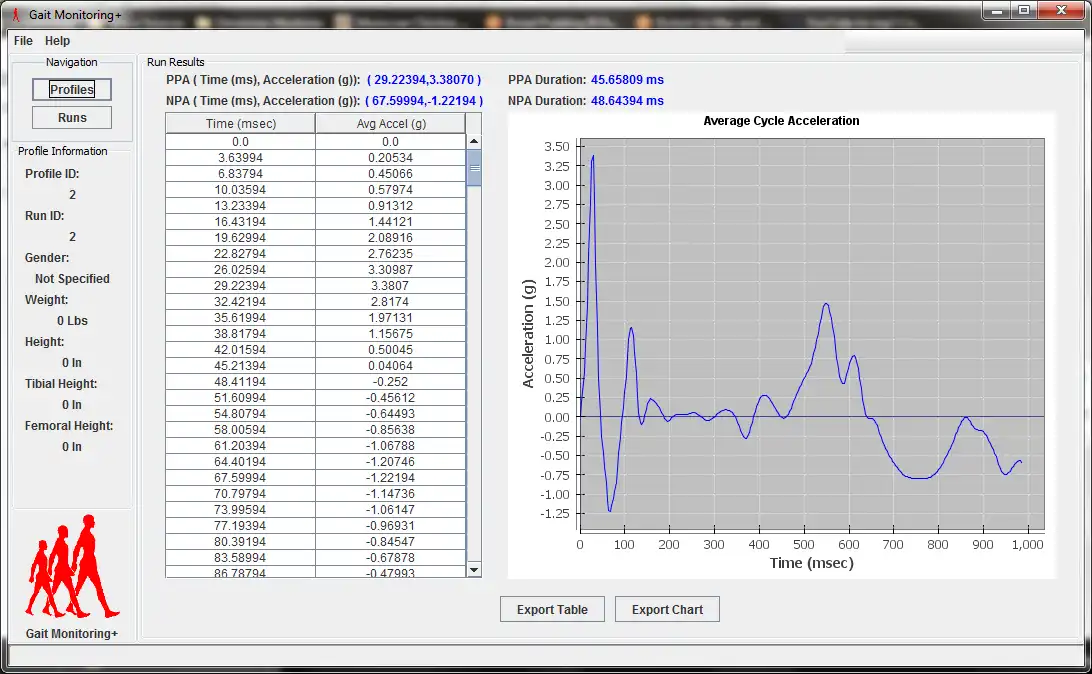Select the table cell 0.20534
Viewport: 1092px width, 674px height.
[x=391, y=158]
